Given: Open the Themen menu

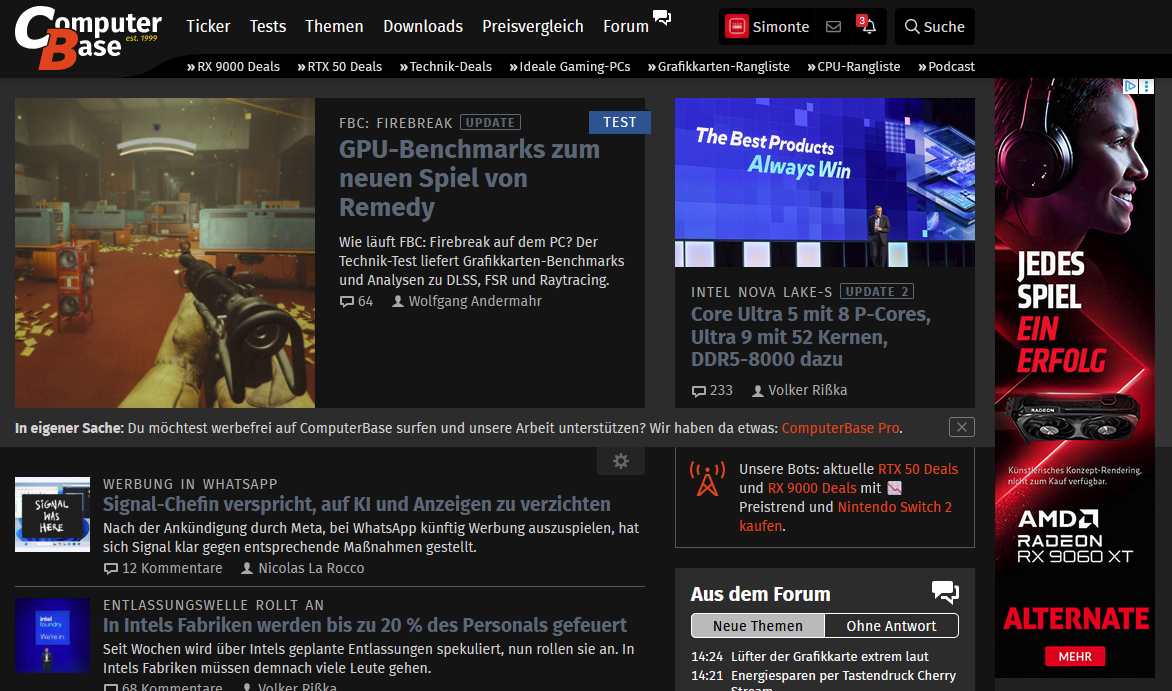Looking at the screenshot, I should tap(334, 26).
